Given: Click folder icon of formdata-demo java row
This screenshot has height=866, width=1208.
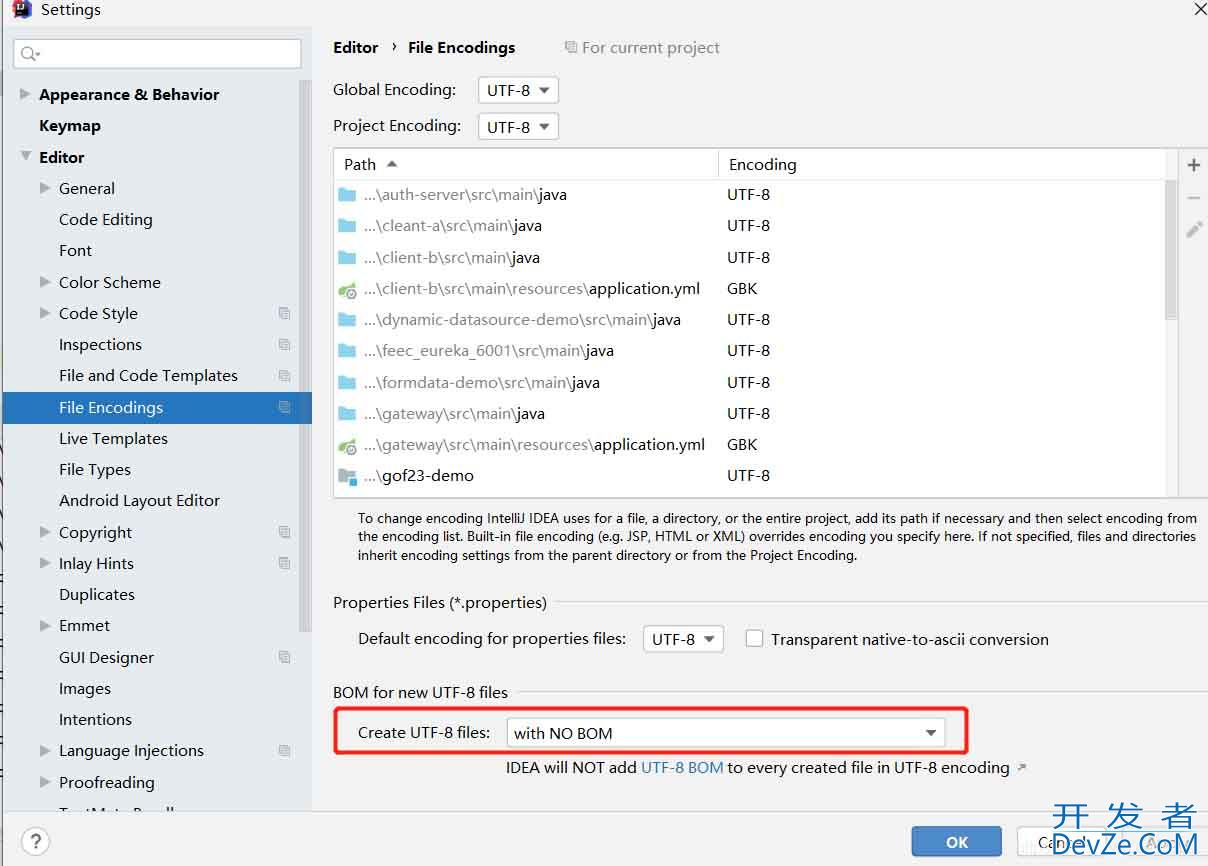Looking at the screenshot, I should pos(347,383).
